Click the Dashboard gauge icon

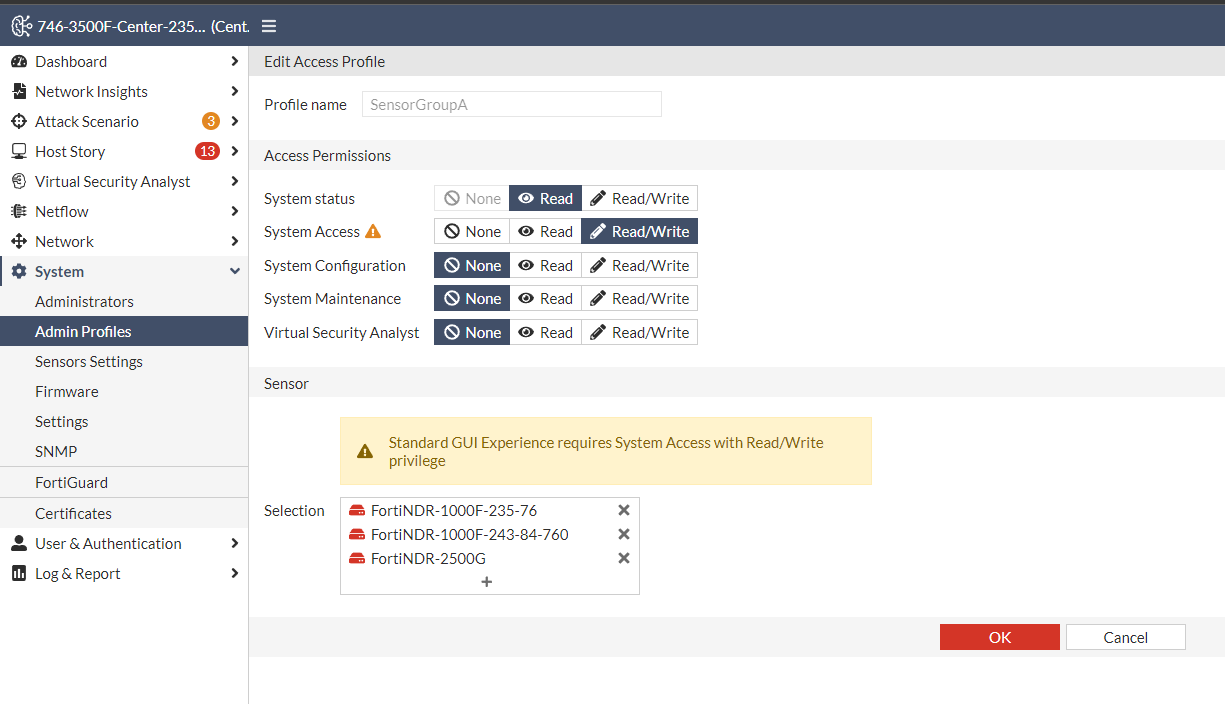18,61
